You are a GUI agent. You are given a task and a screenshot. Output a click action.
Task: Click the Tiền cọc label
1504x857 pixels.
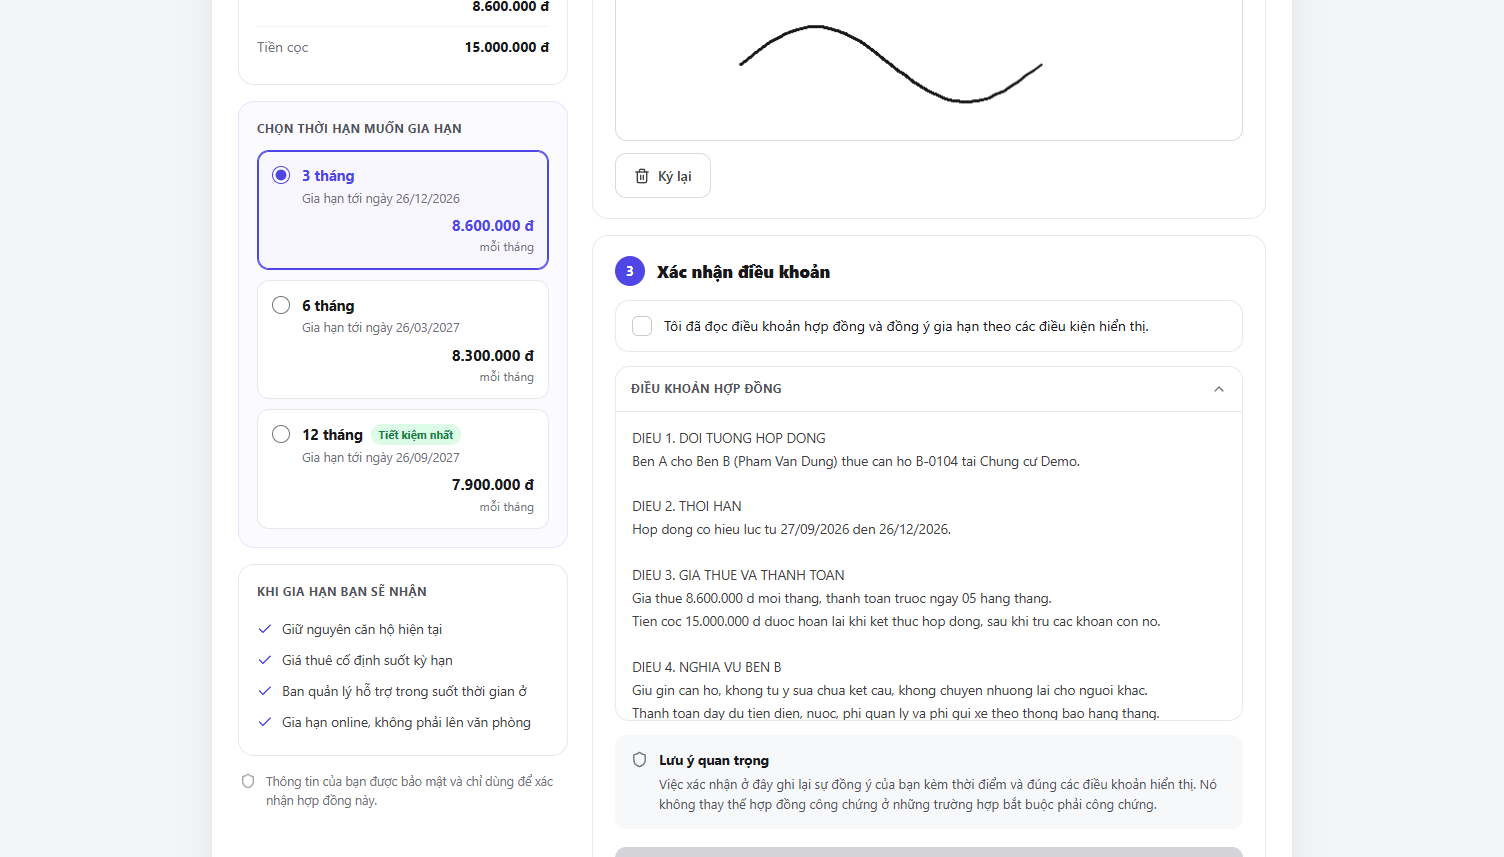pos(282,48)
